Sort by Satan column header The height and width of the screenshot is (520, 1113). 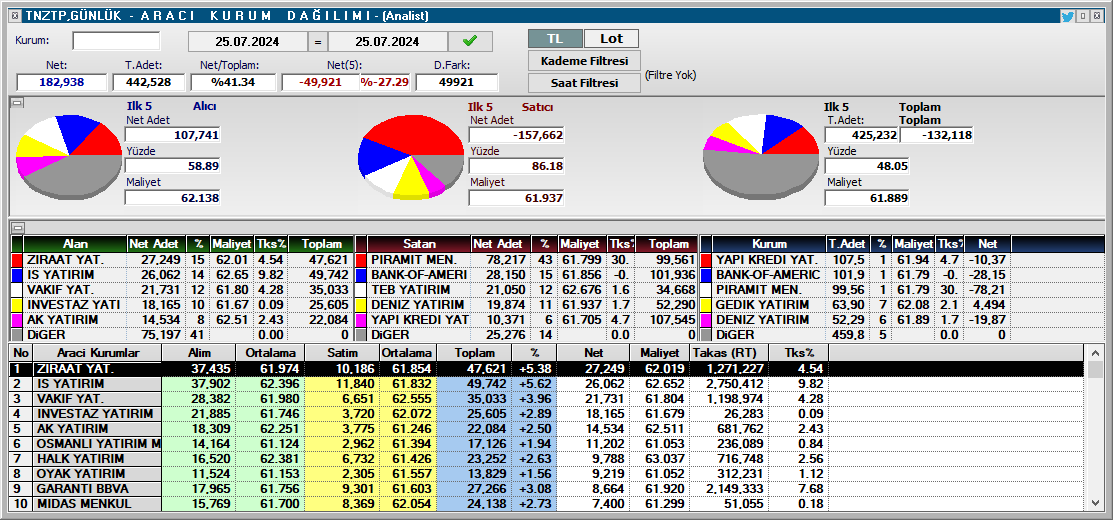pos(420,244)
